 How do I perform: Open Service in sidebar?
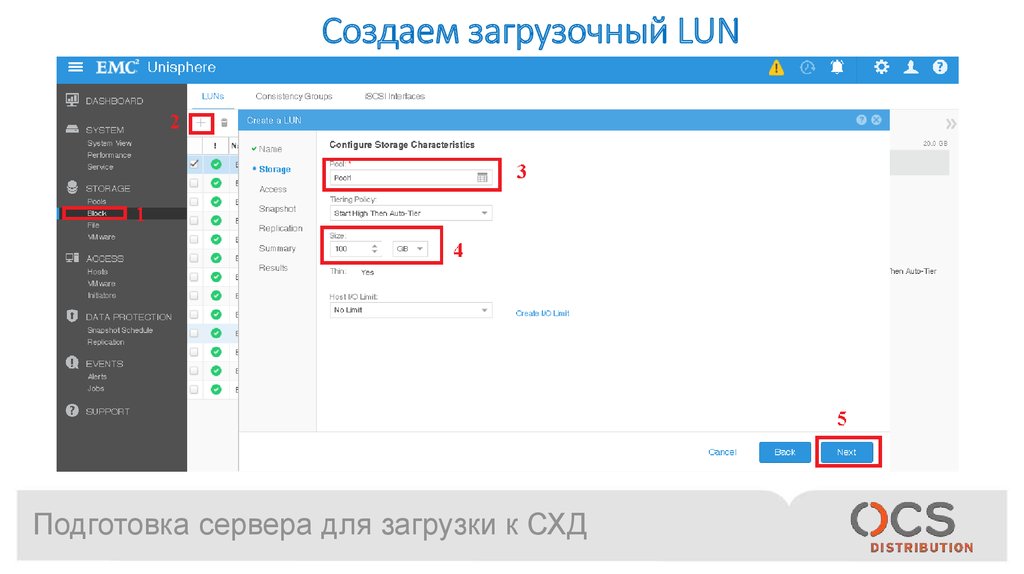coord(100,167)
